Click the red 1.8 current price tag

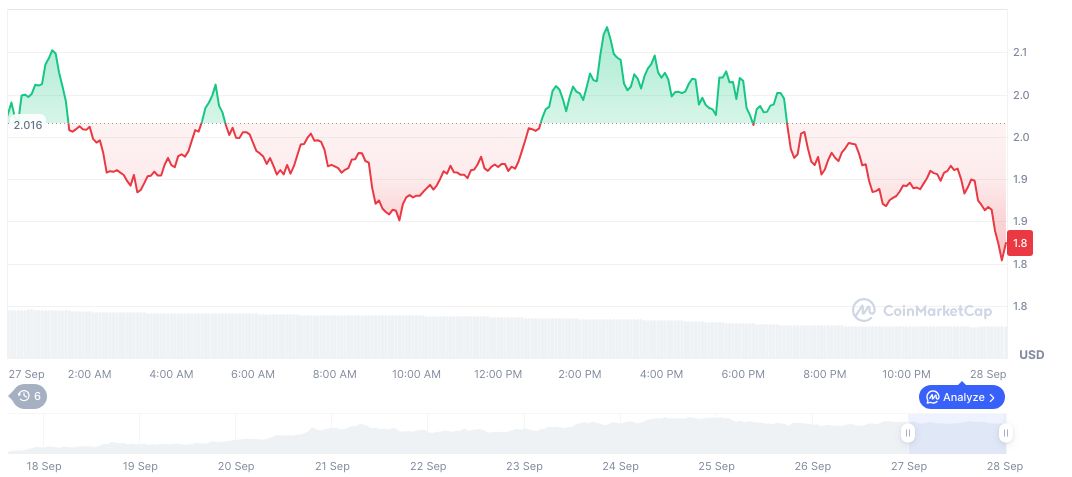point(1020,243)
